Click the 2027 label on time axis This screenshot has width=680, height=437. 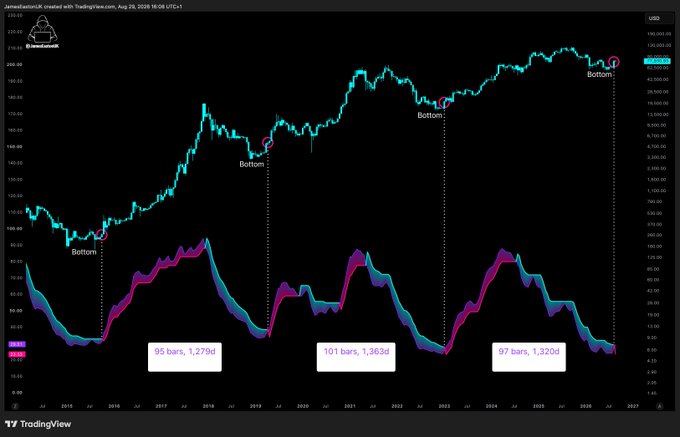tap(633, 406)
